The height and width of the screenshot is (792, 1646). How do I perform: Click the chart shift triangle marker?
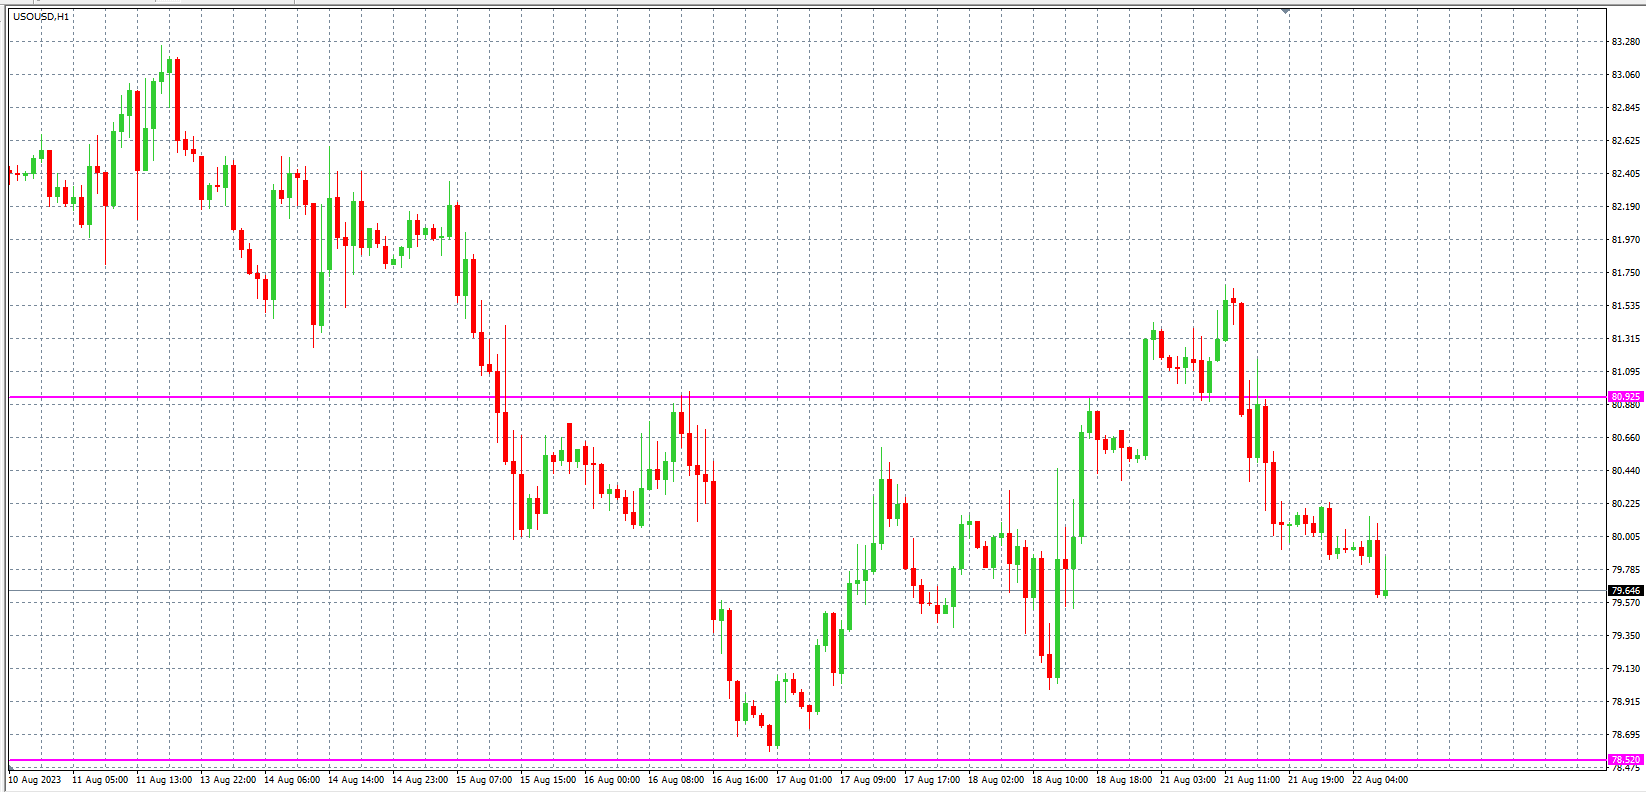[1285, 11]
